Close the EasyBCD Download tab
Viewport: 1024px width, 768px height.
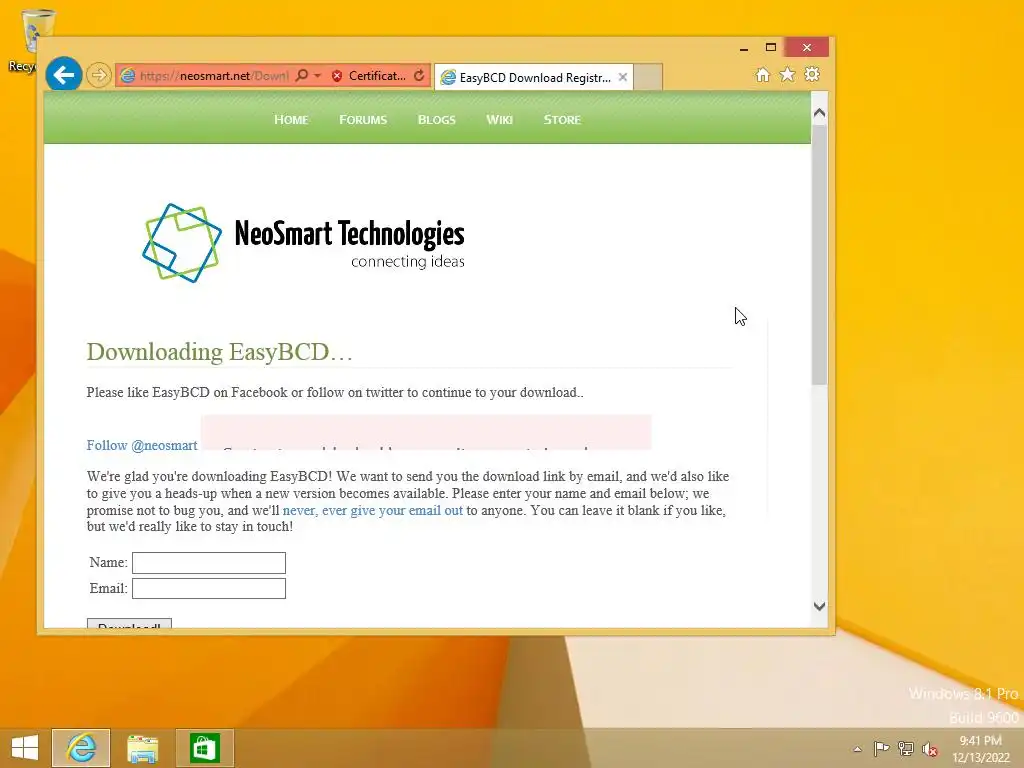[623, 77]
